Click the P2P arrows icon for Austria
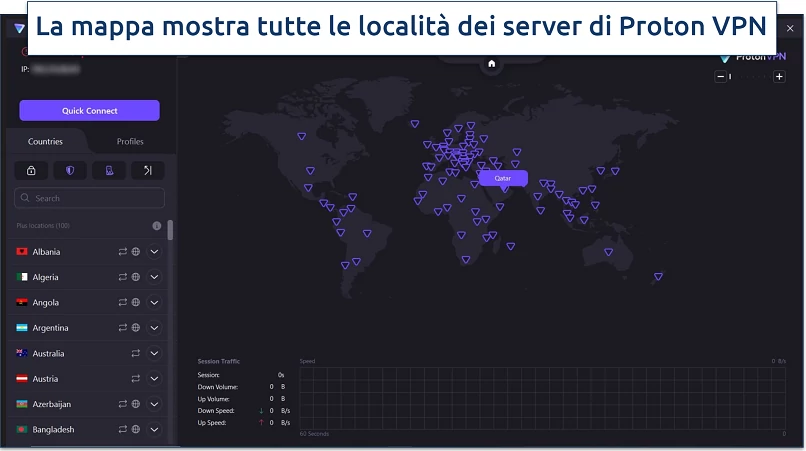 tap(136, 378)
